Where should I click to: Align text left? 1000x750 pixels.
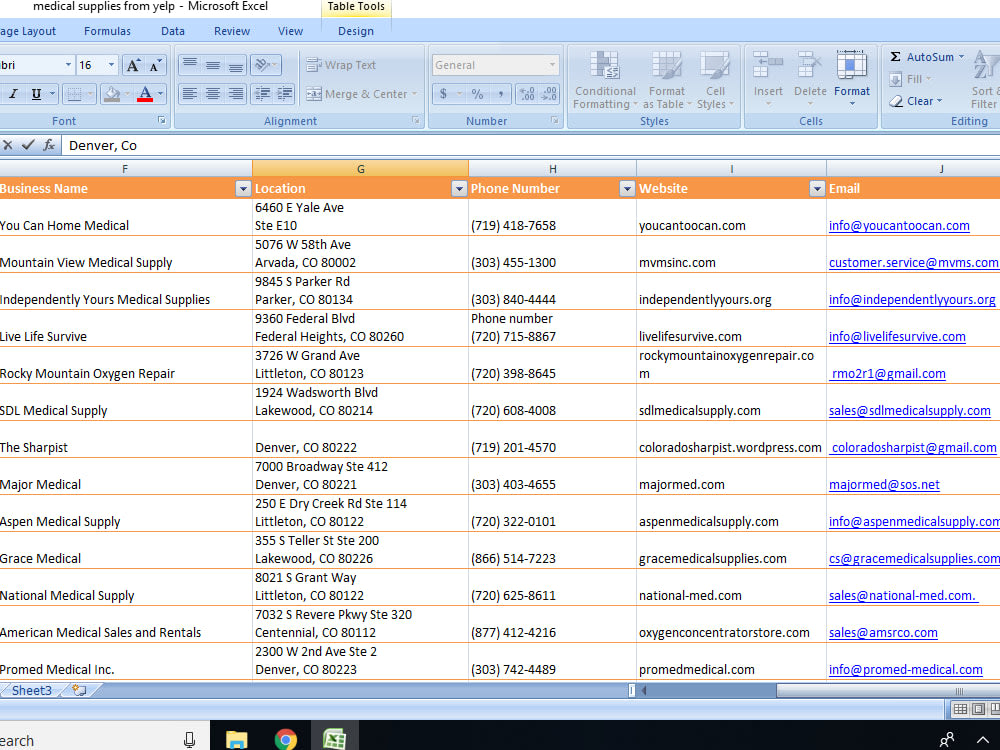(189, 94)
